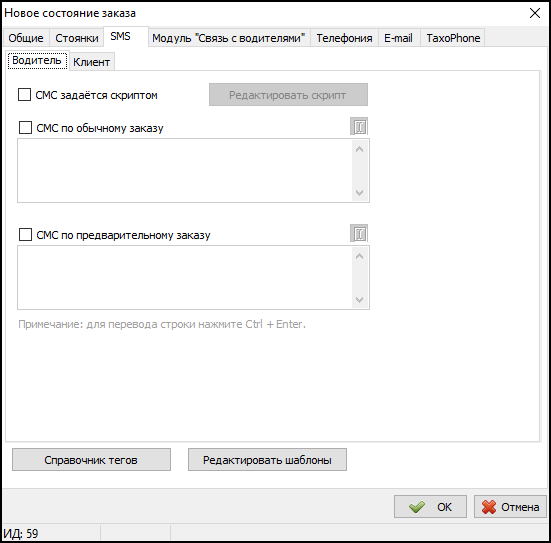Click up arrow of regular order SMS scrollbar

click(x=359, y=149)
